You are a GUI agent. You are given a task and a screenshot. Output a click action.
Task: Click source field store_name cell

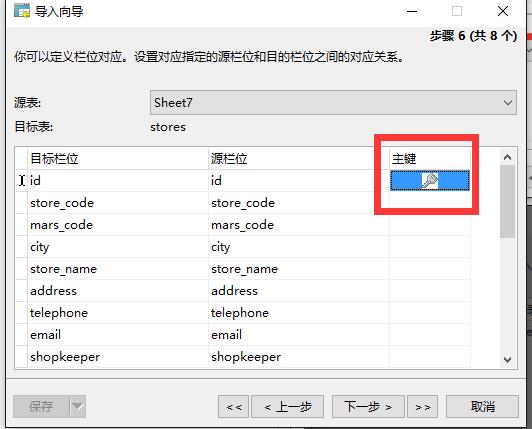click(x=299, y=269)
